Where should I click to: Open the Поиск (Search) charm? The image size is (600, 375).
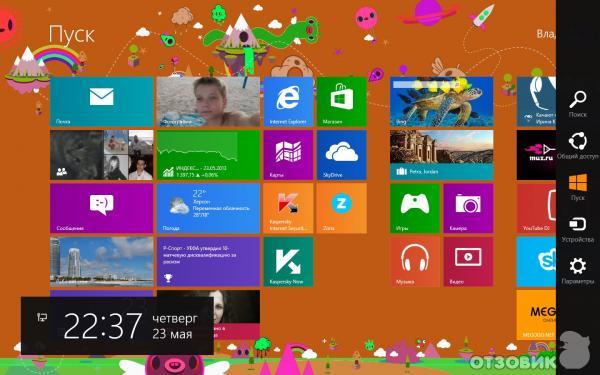point(578,103)
